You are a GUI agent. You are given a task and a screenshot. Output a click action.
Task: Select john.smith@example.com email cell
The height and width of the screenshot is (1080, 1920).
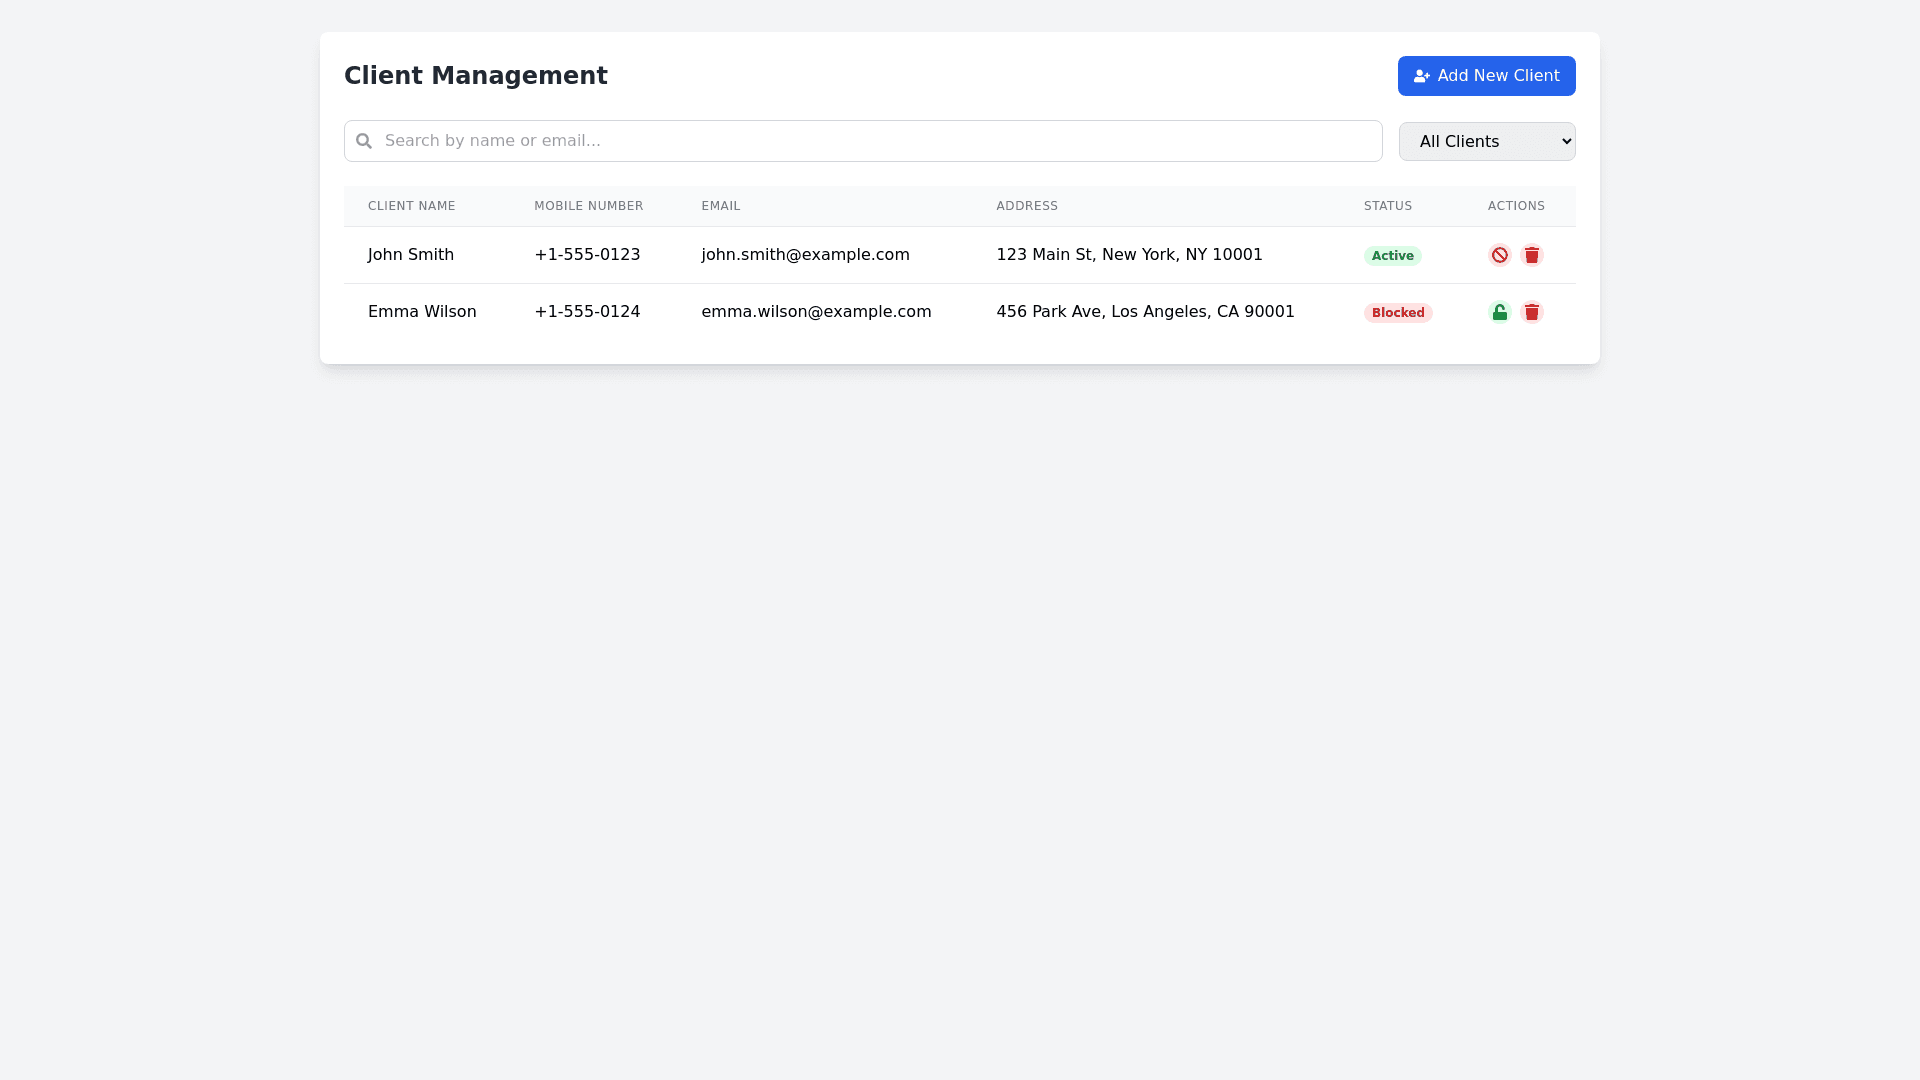(x=805, y=255)
